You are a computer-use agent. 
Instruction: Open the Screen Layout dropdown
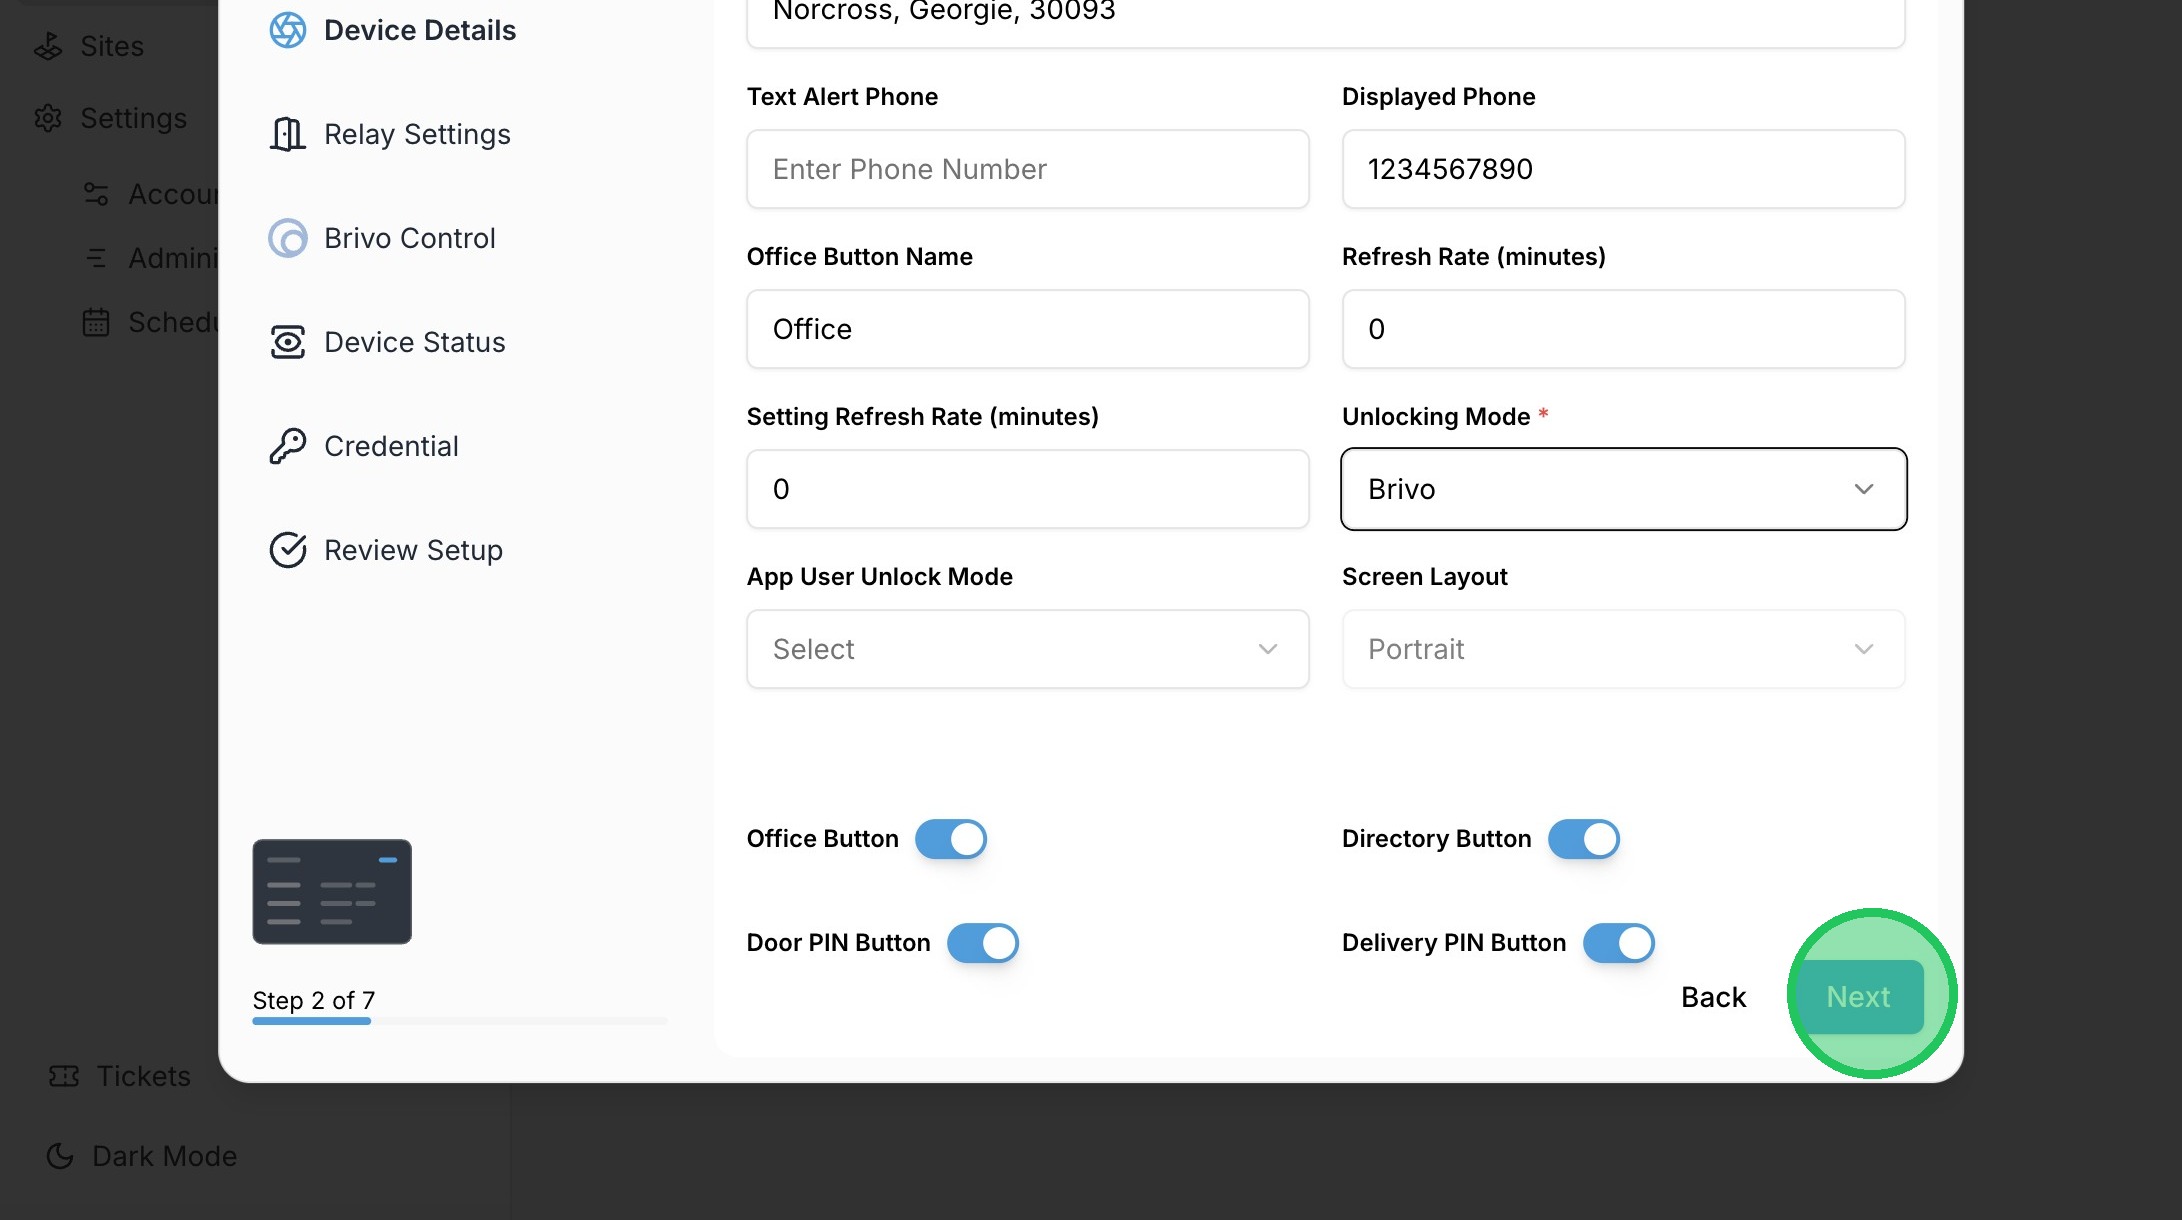click(1623, 649)
